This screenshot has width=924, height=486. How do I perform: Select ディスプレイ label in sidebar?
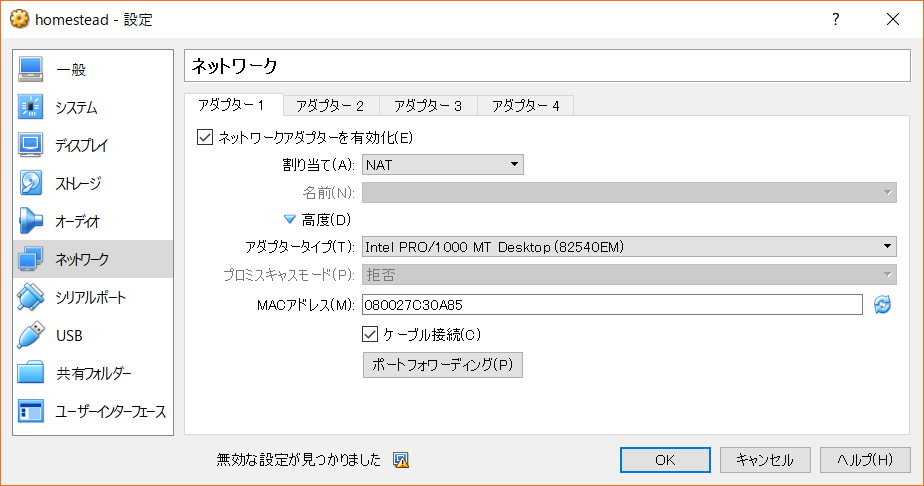[81, 146]
